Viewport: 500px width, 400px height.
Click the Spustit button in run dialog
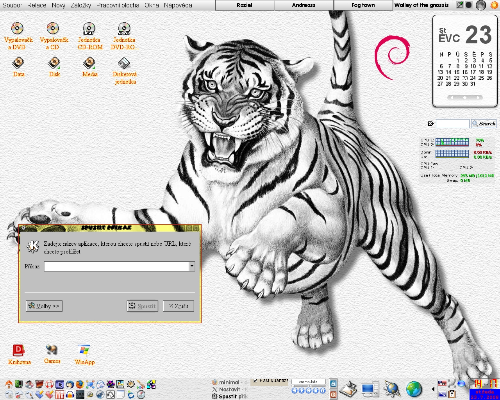click(x=142, y=306)
